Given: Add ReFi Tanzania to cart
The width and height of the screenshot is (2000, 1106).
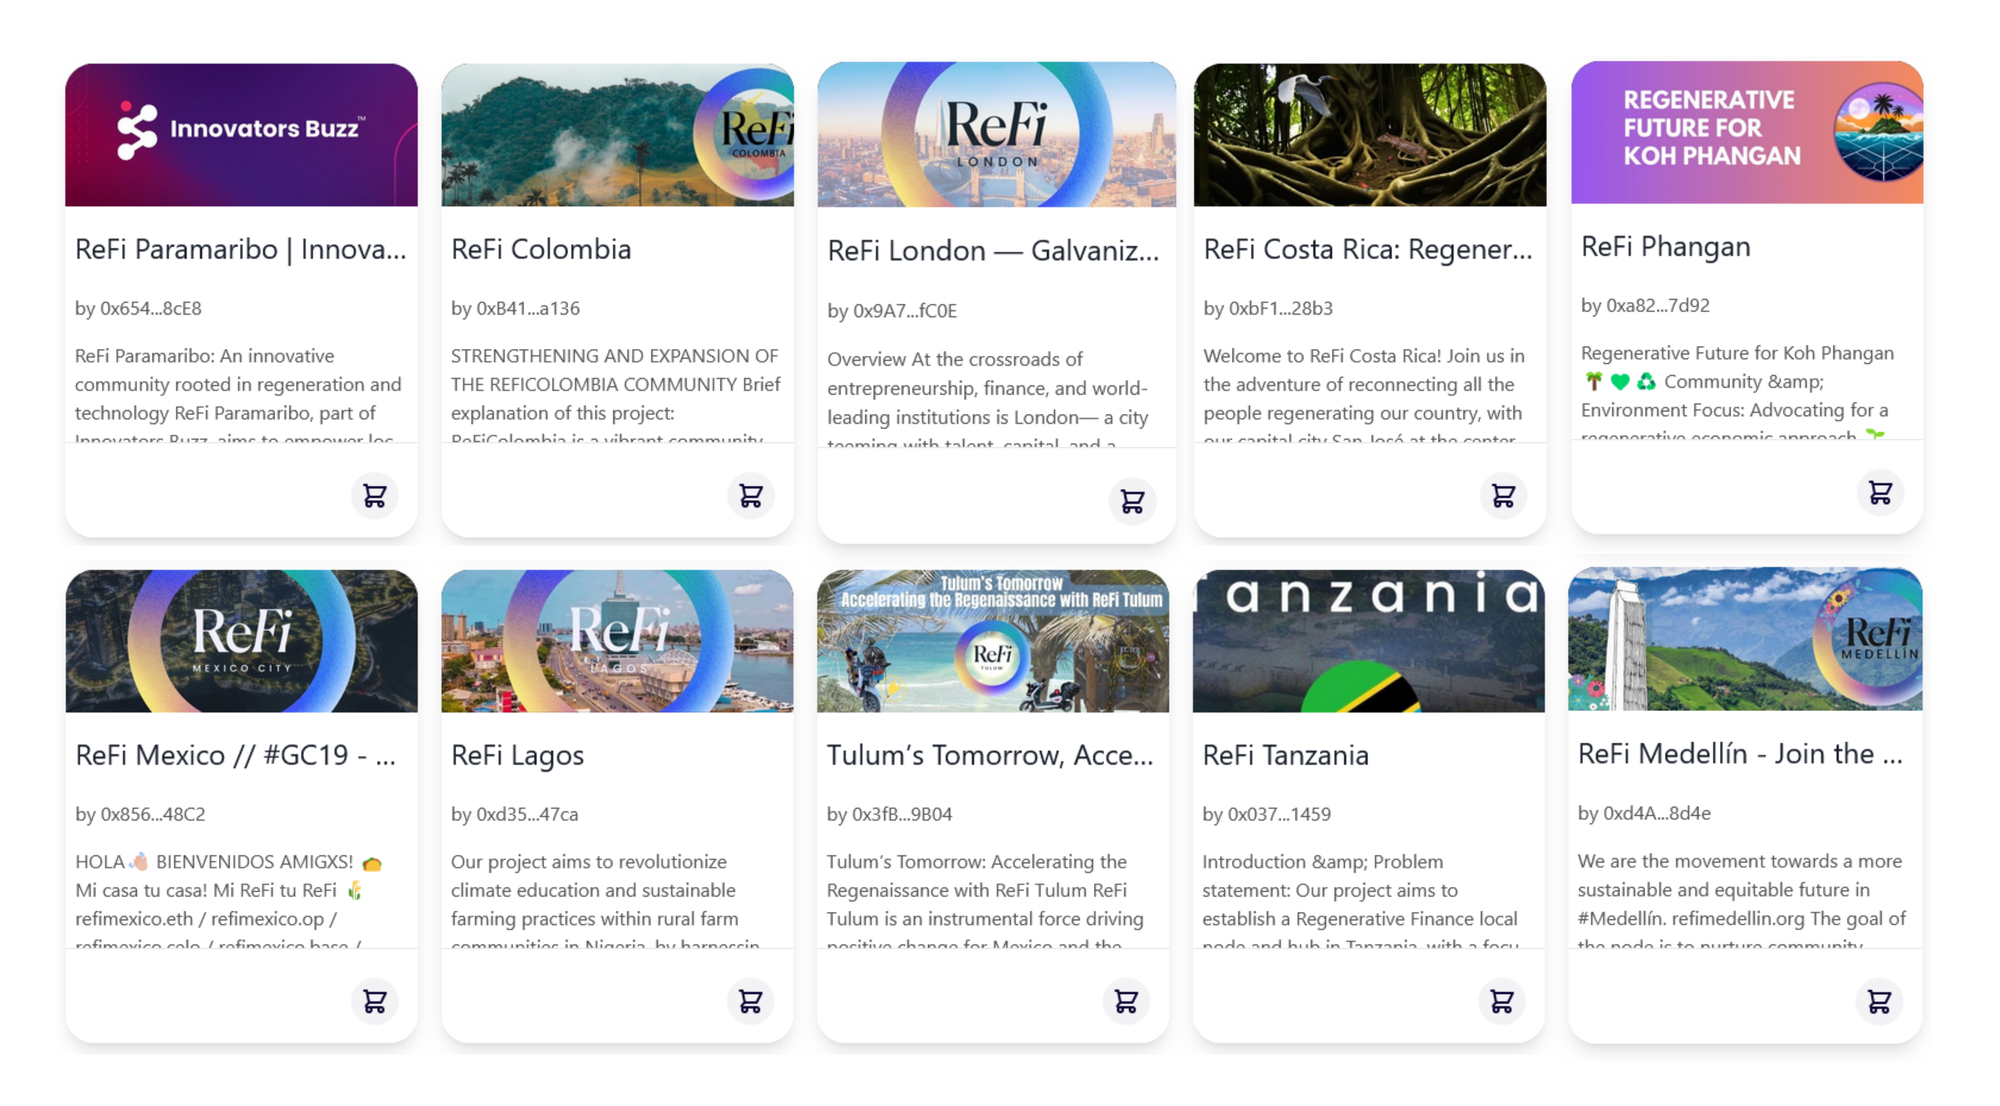Looking at the screenshot, I should 1501,1001.
